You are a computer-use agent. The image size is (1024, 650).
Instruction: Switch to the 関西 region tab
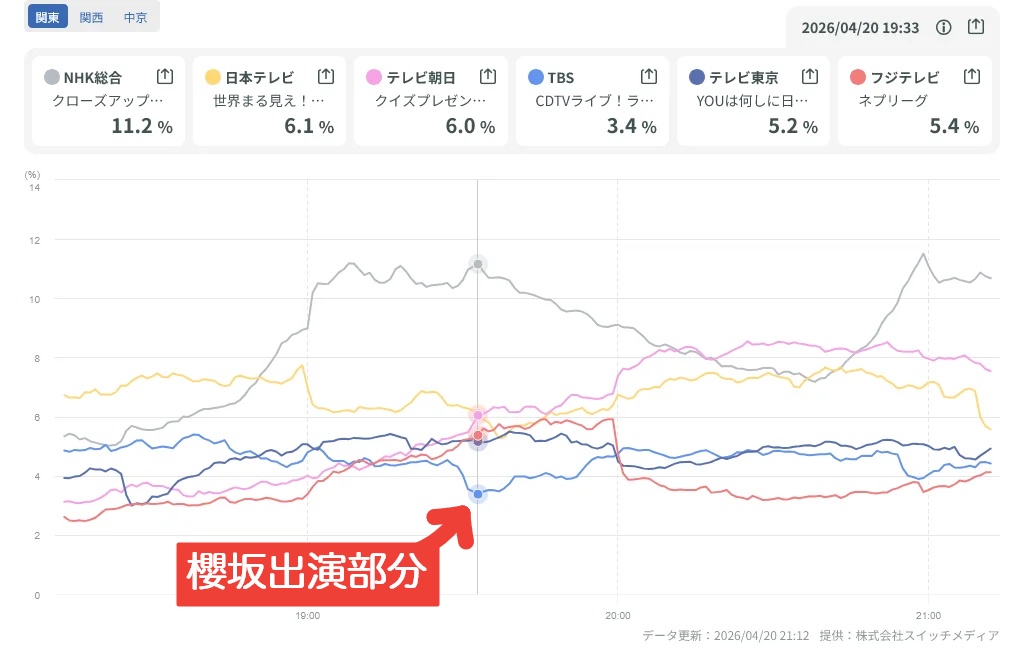tap(91, 17)
